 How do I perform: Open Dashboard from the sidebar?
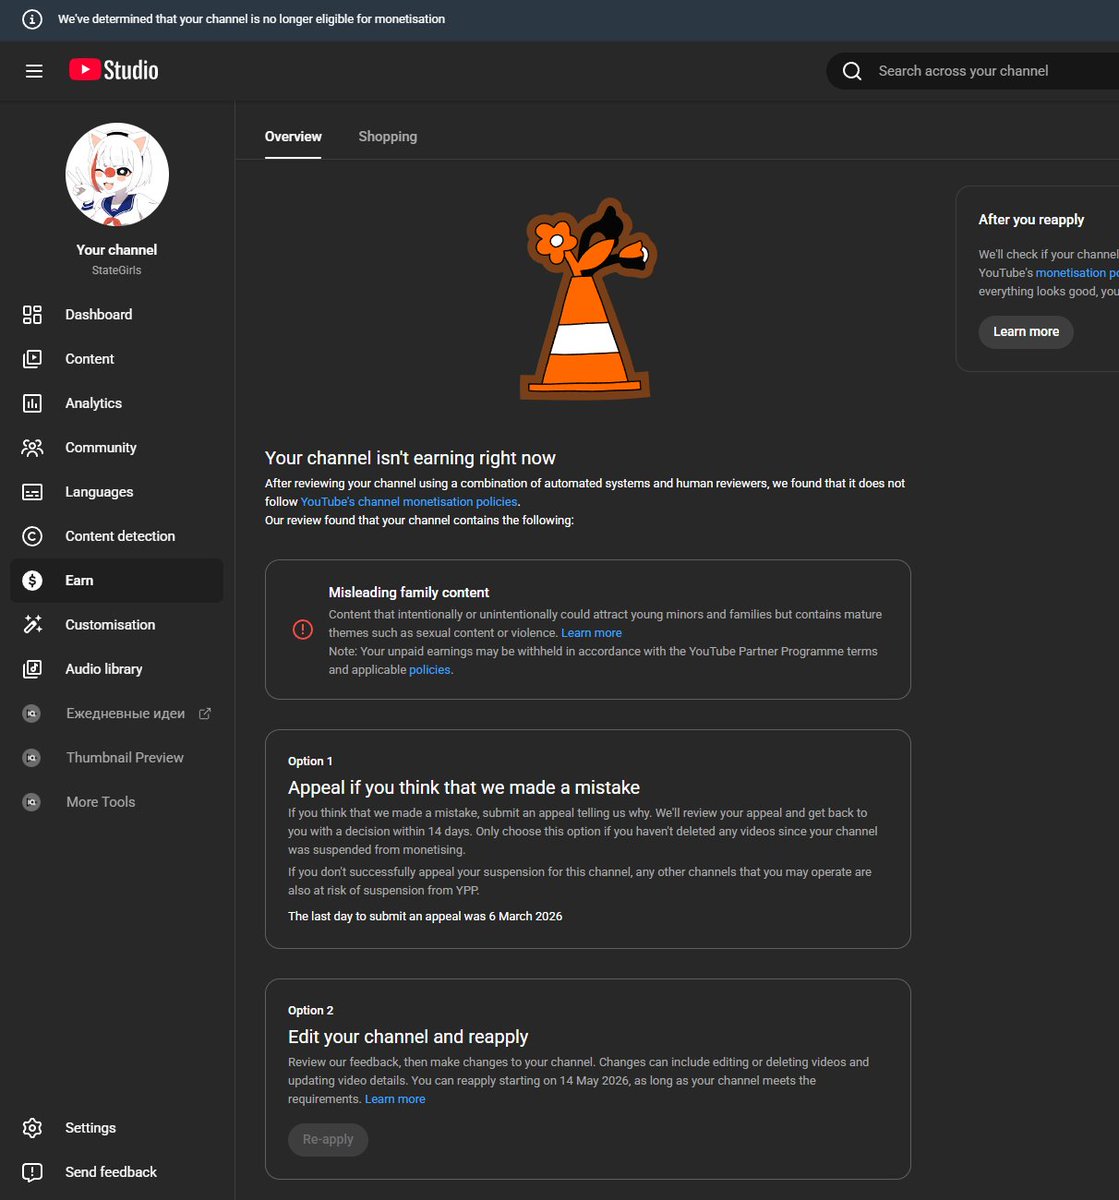(117, 315)
